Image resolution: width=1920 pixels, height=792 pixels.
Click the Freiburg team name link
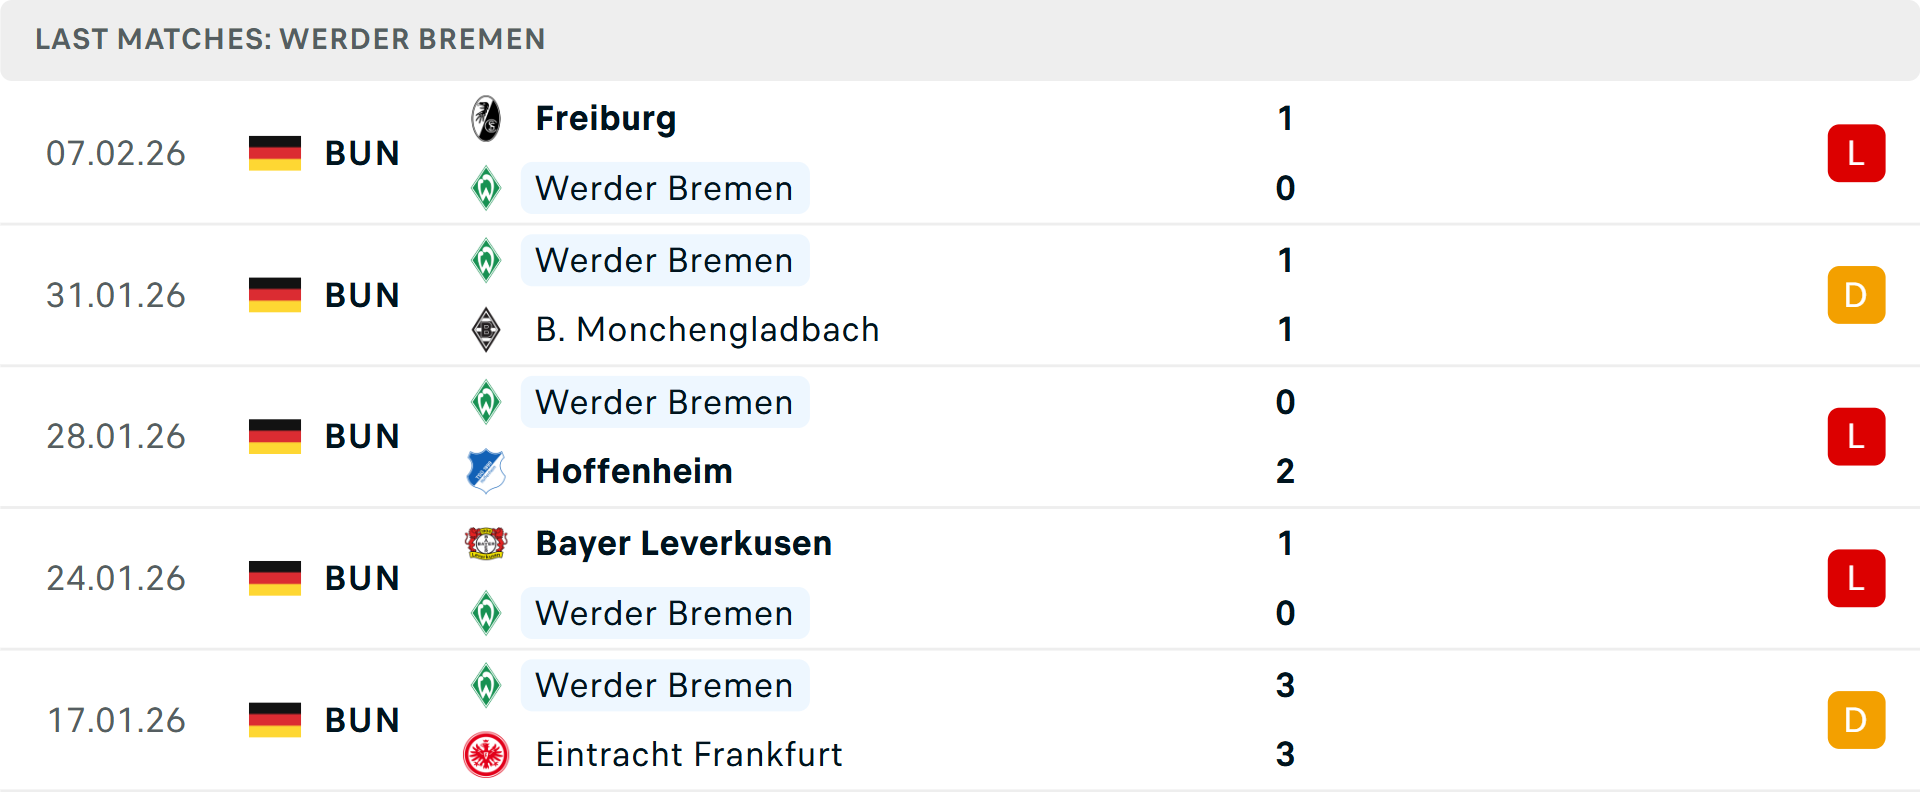coord(605,117)
